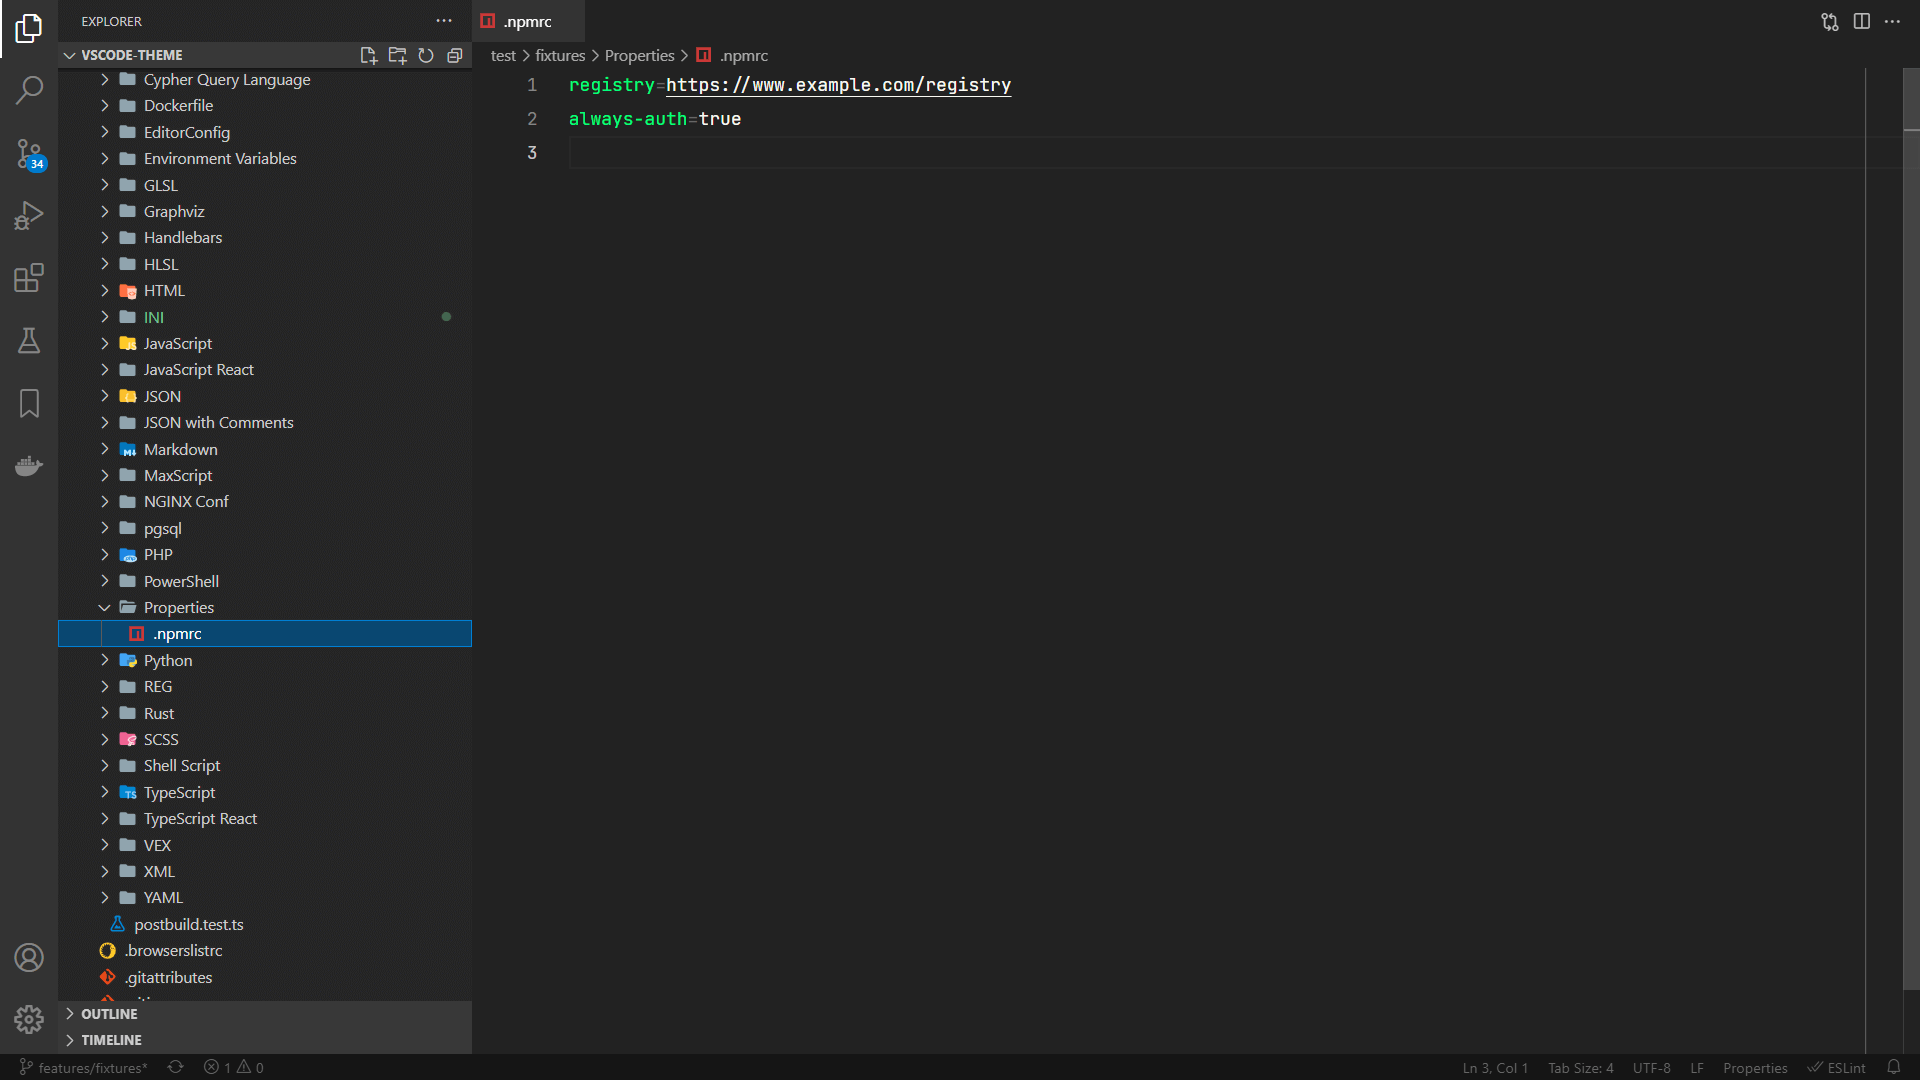Viewport: 1920px width, 1080px height.
Task: Open the Docker view icon
Action: click(x=29, y=466)
